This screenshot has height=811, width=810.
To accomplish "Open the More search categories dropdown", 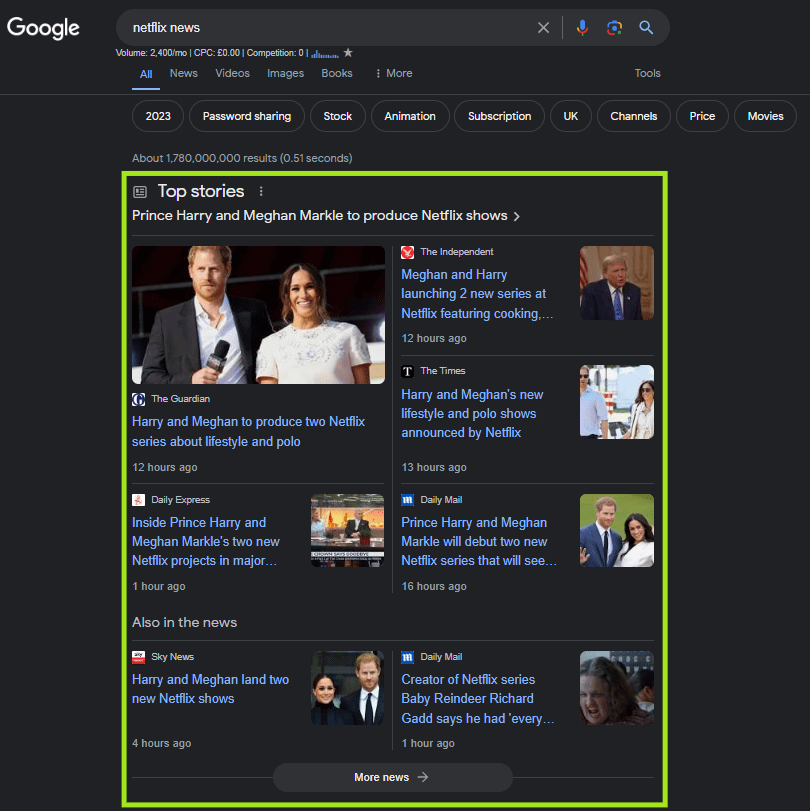I will click(x=393, y=73).
